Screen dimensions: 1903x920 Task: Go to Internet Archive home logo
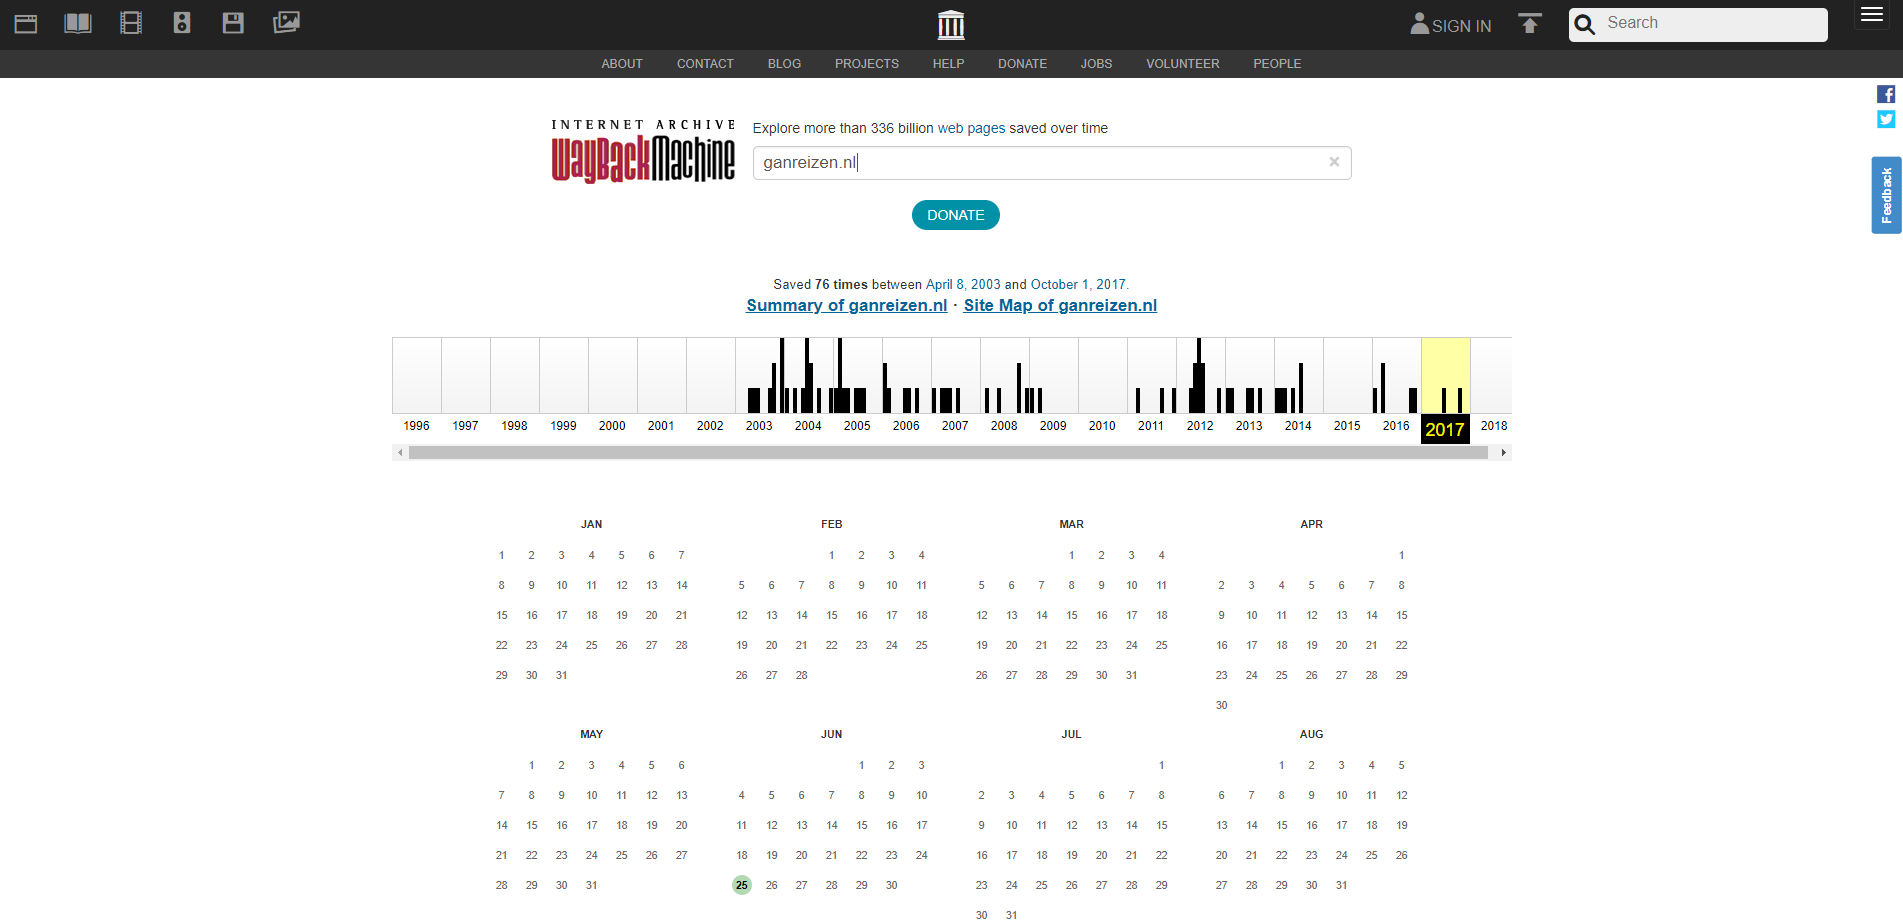pyautogui.click(x=951, y=24)
